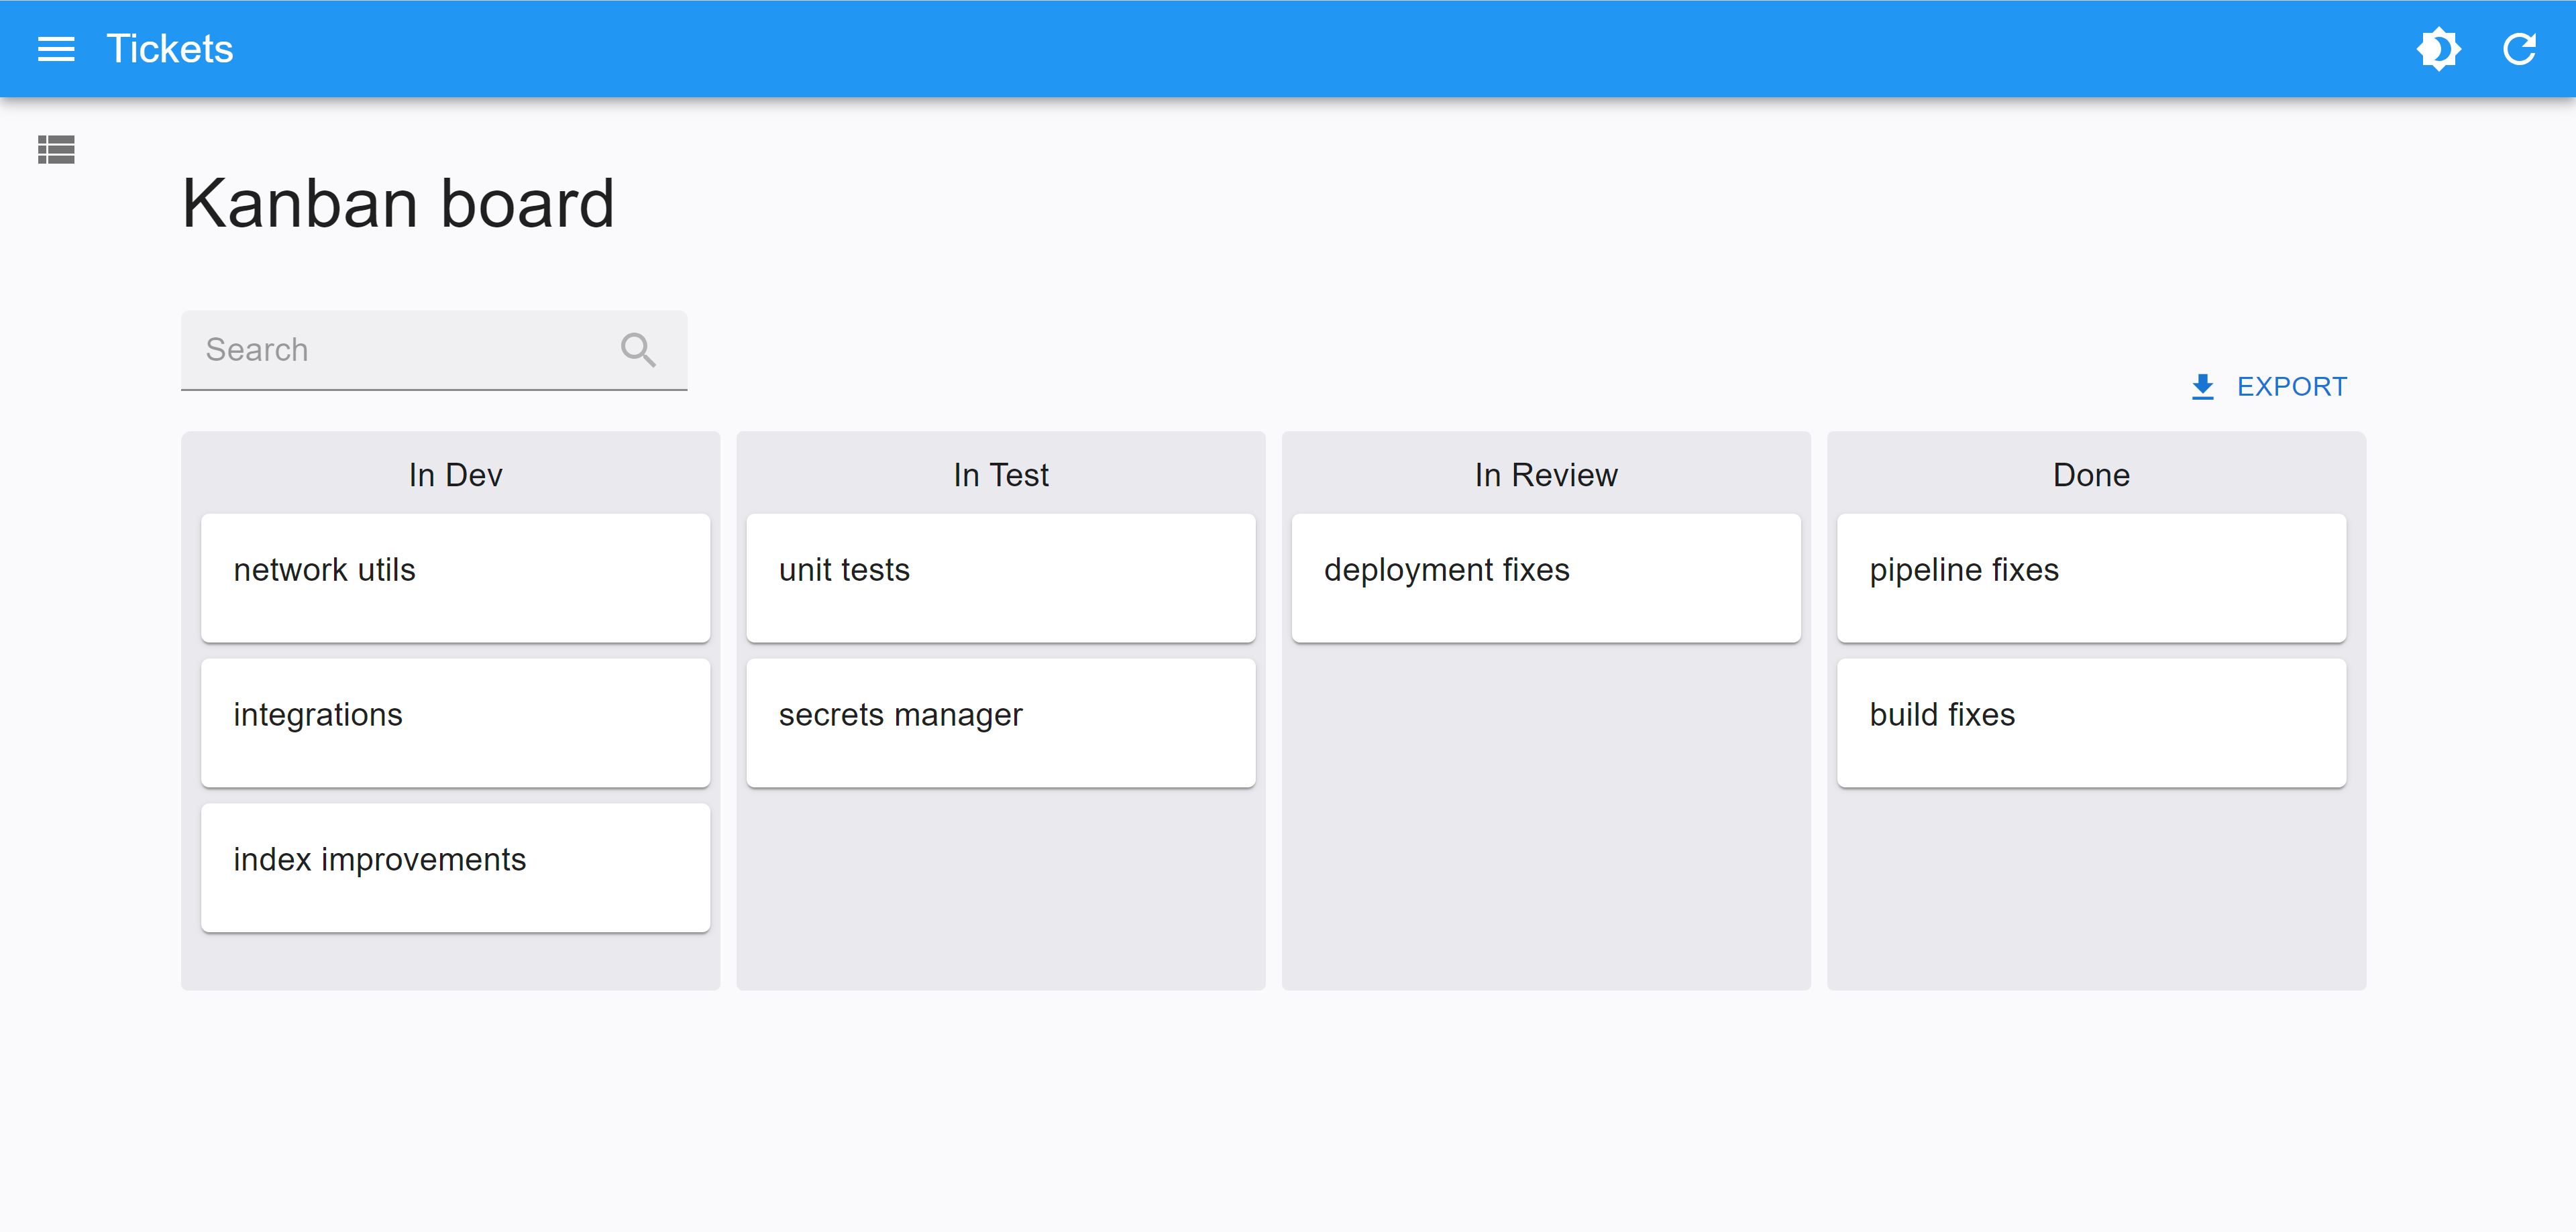This screenshot has width=2576, height=1232.
Task: Open the integrations ticket card
Action: (455, 722)
